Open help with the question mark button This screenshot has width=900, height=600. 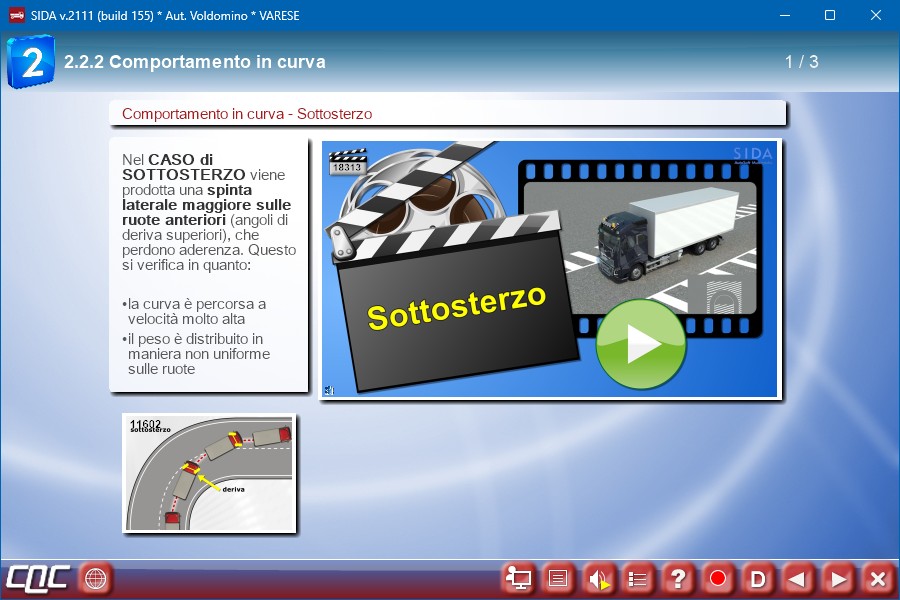(678, 578)
